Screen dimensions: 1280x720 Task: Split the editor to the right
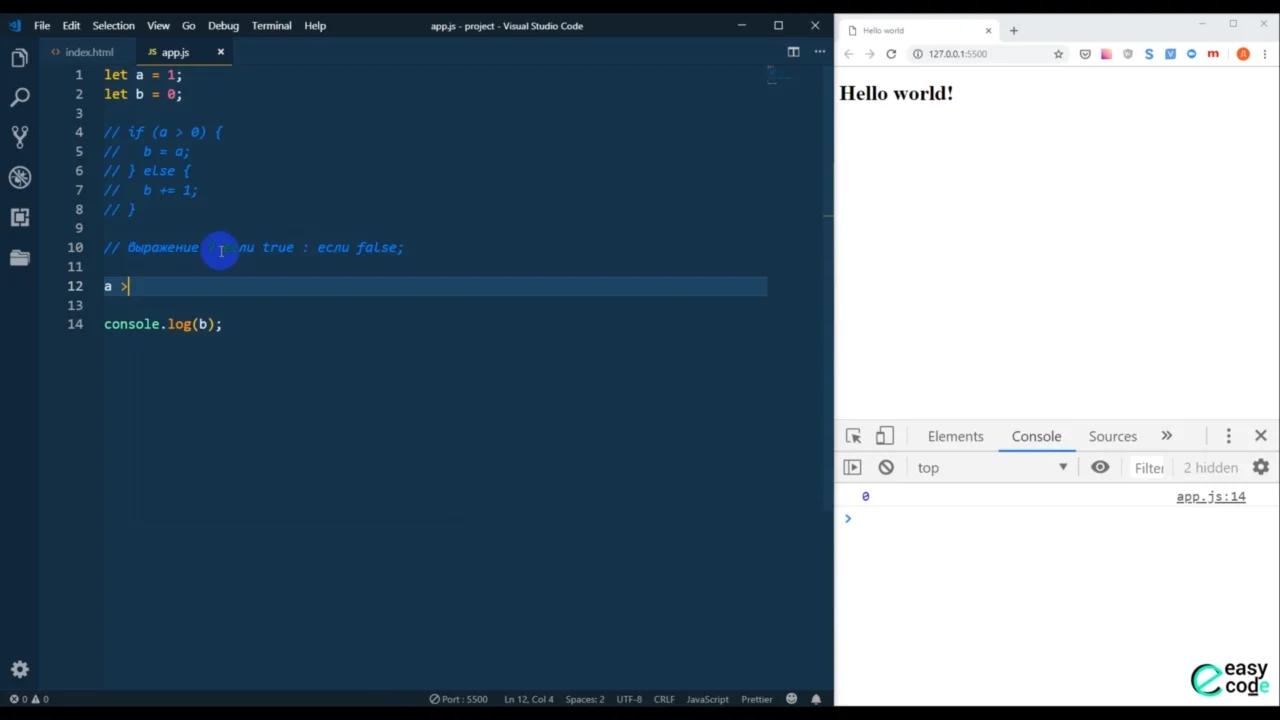pos(793,52)
